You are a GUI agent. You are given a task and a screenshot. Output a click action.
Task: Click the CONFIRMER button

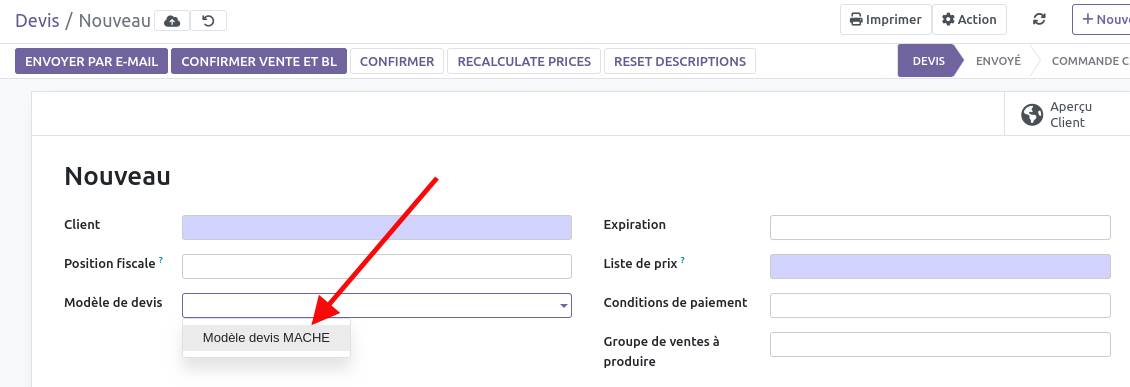point(397,61)
